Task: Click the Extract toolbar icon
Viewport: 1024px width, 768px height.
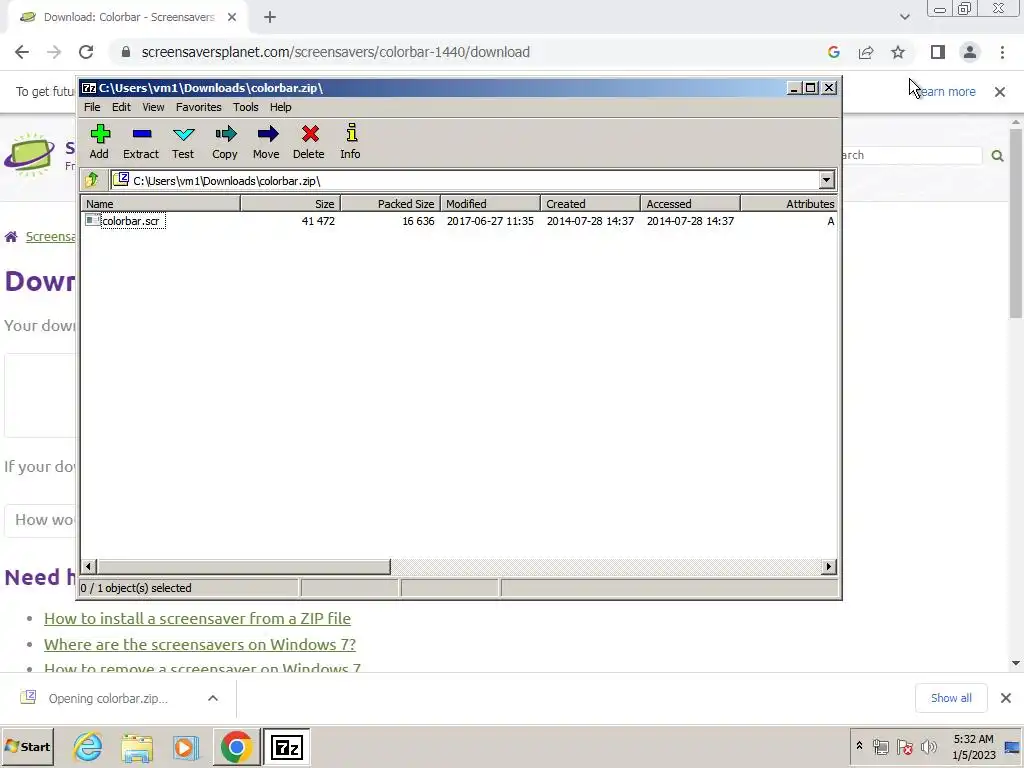Action: [141, 141]
